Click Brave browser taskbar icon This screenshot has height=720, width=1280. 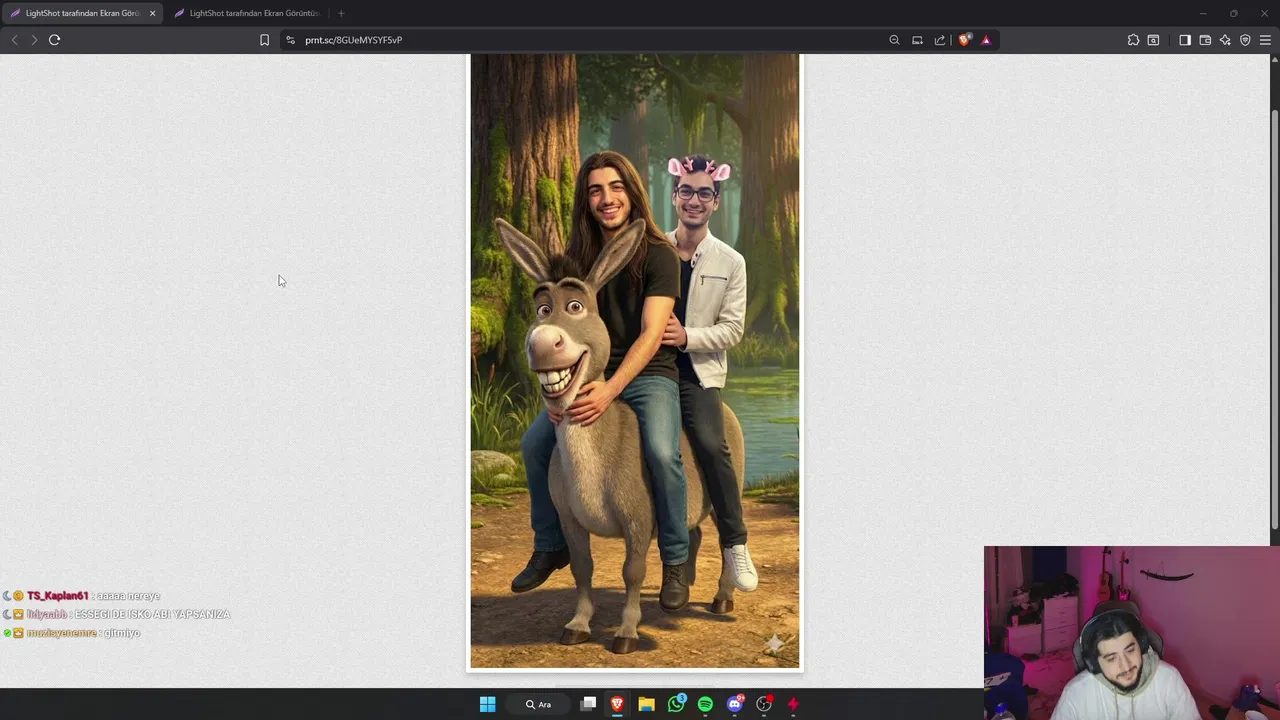pos(617,704)
